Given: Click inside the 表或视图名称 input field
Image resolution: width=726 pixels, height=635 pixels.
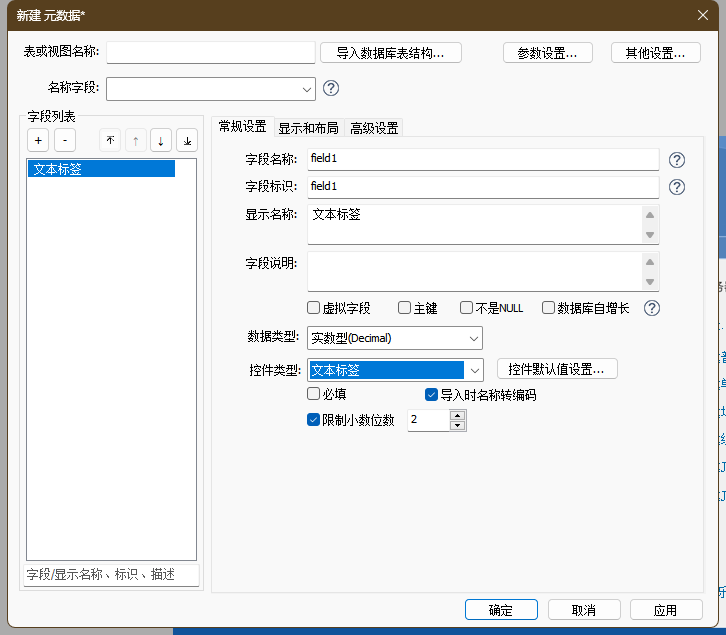Looking at the screenshot, I should click(x=210, y=53).
